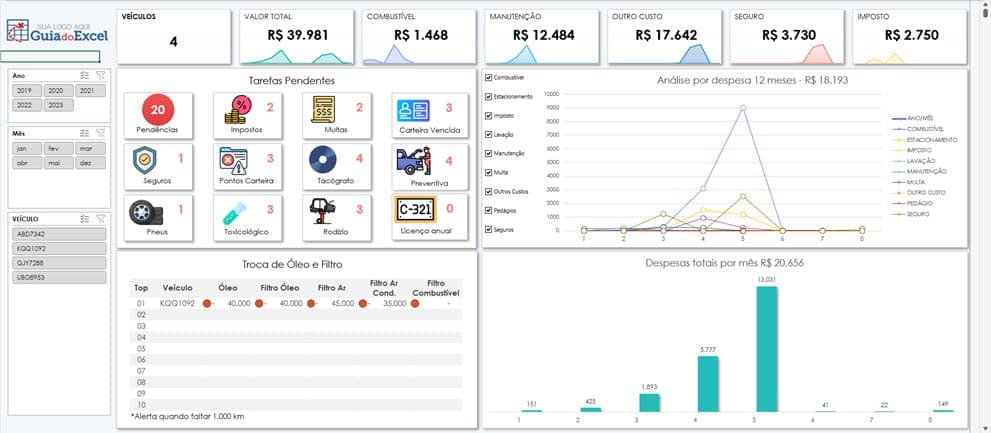Toggle multi-select in the VEÍCULO slicer

(x=85, y=219)
